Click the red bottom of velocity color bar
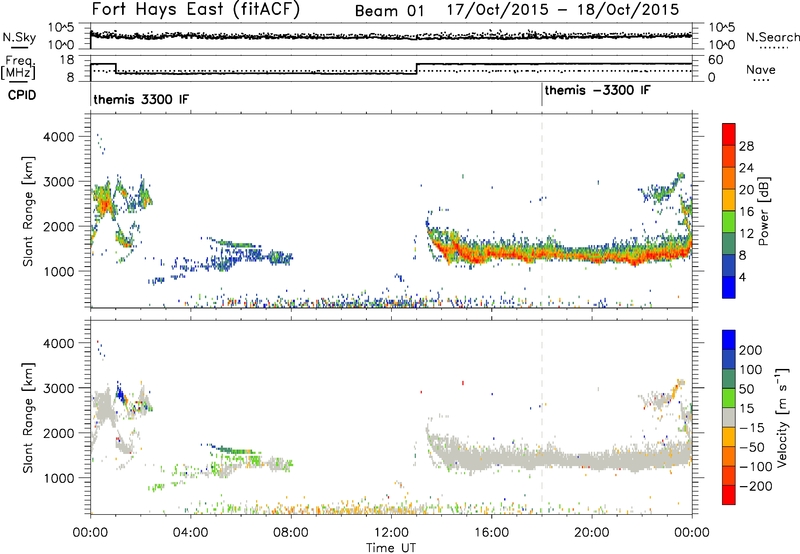The image size is (800, 554). tap(729, 495)
